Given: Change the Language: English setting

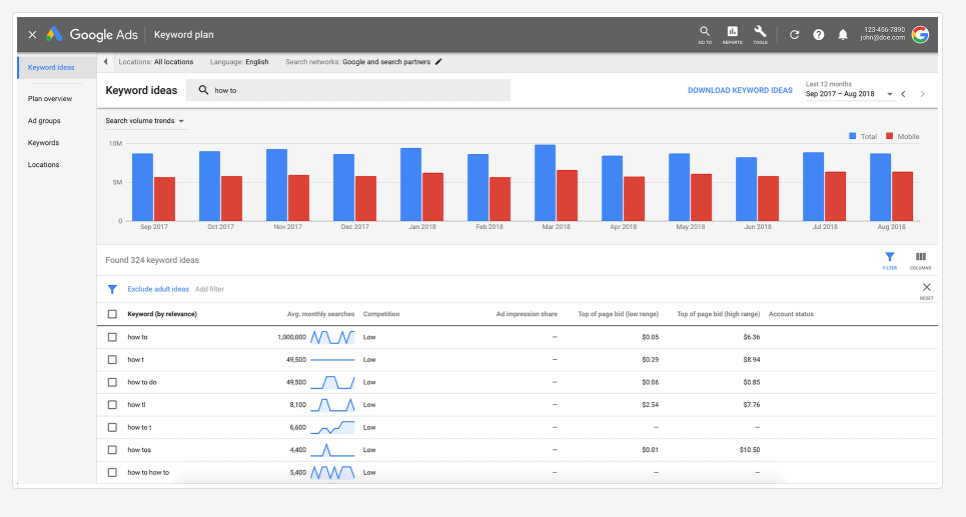Looking at the screenshot, I should (x=239, y=62).
